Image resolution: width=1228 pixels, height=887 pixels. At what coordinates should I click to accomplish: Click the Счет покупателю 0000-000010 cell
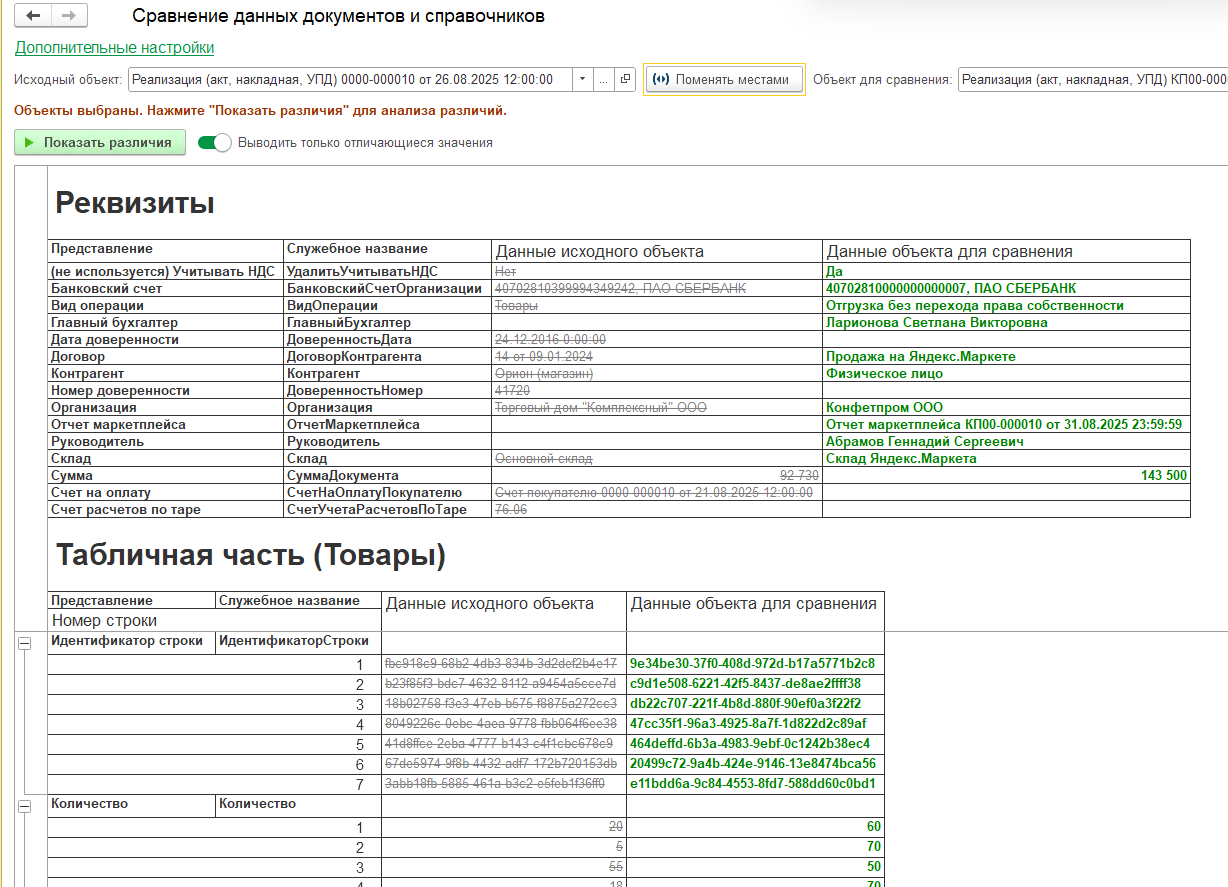657,492
